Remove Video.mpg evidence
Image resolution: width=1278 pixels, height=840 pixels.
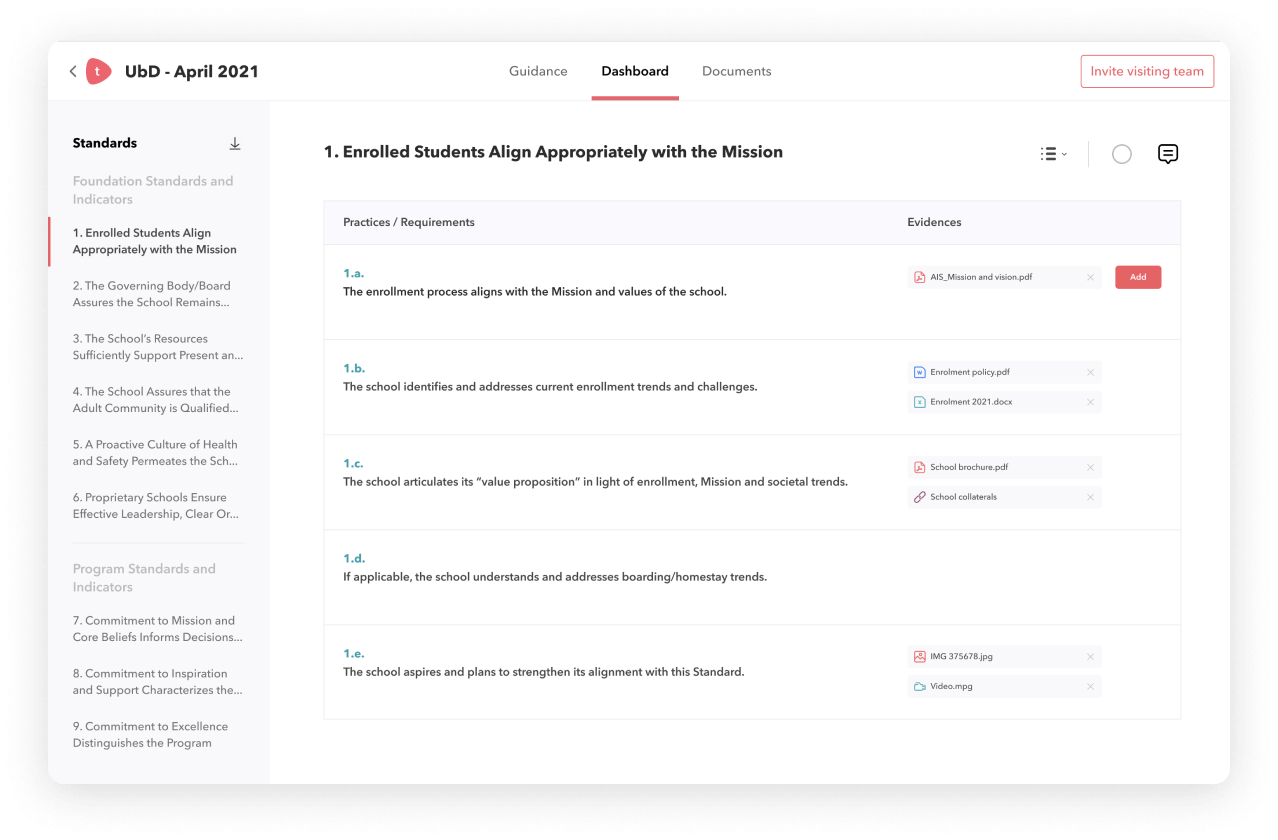[x=1090, y=687]
